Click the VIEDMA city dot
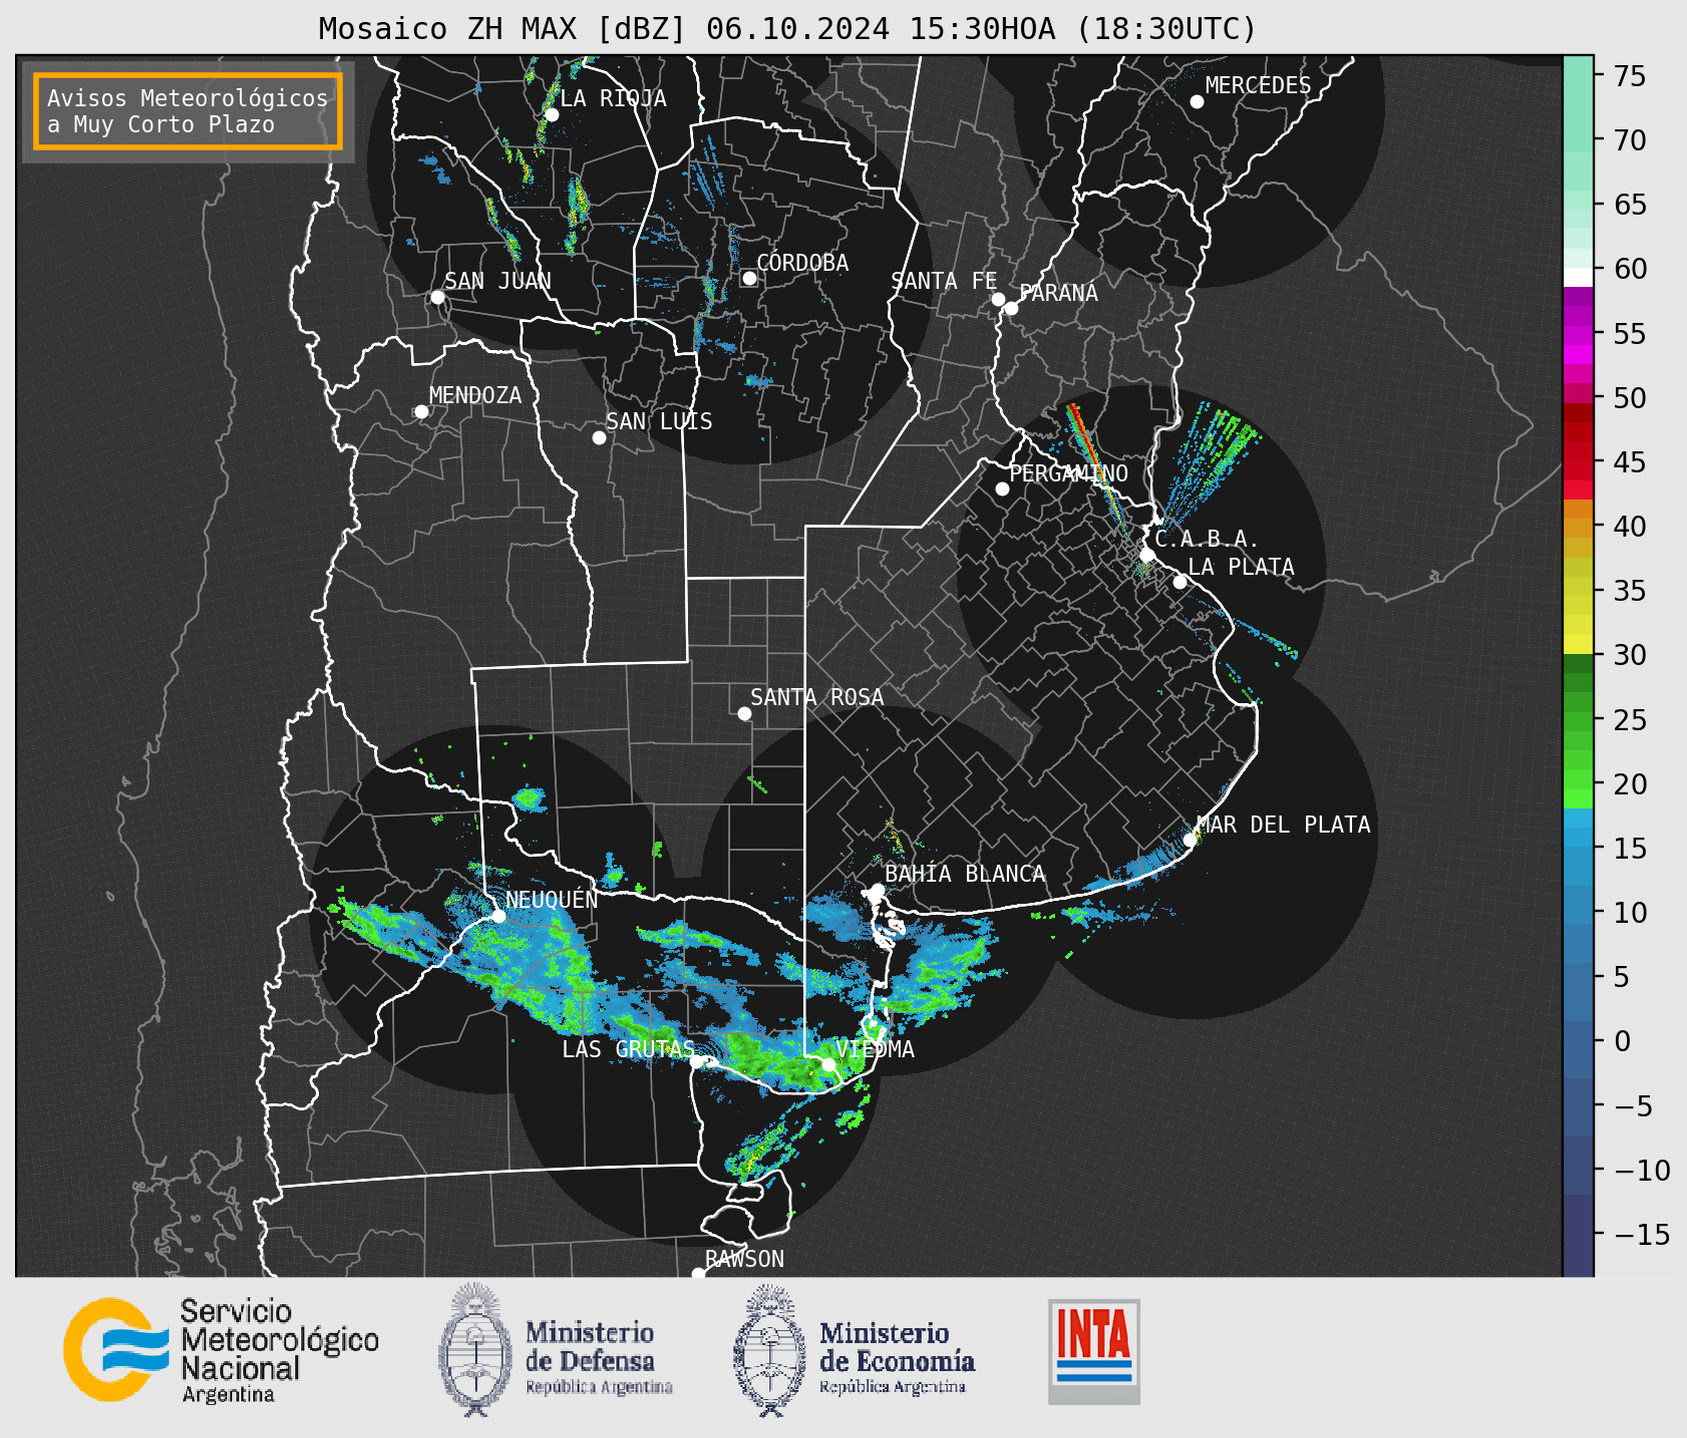The image size is (1687, 1438). 829,1064
